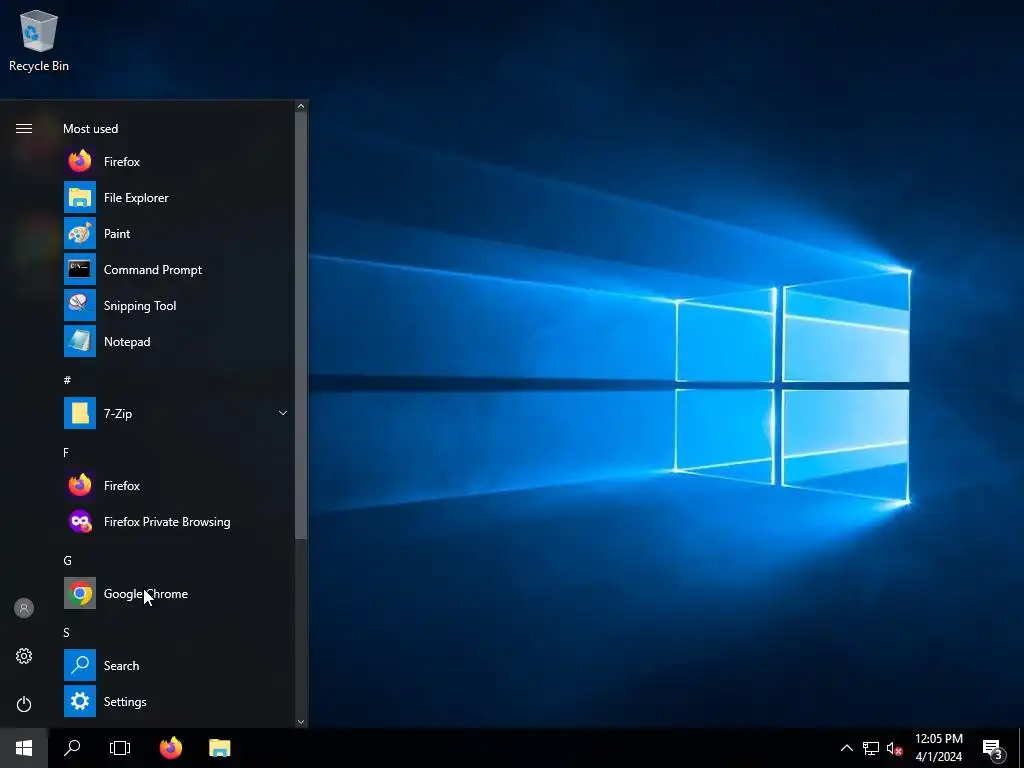Click the Windows Start button
This screenshot has width=1024, height=768.
[x=24, y=748]
